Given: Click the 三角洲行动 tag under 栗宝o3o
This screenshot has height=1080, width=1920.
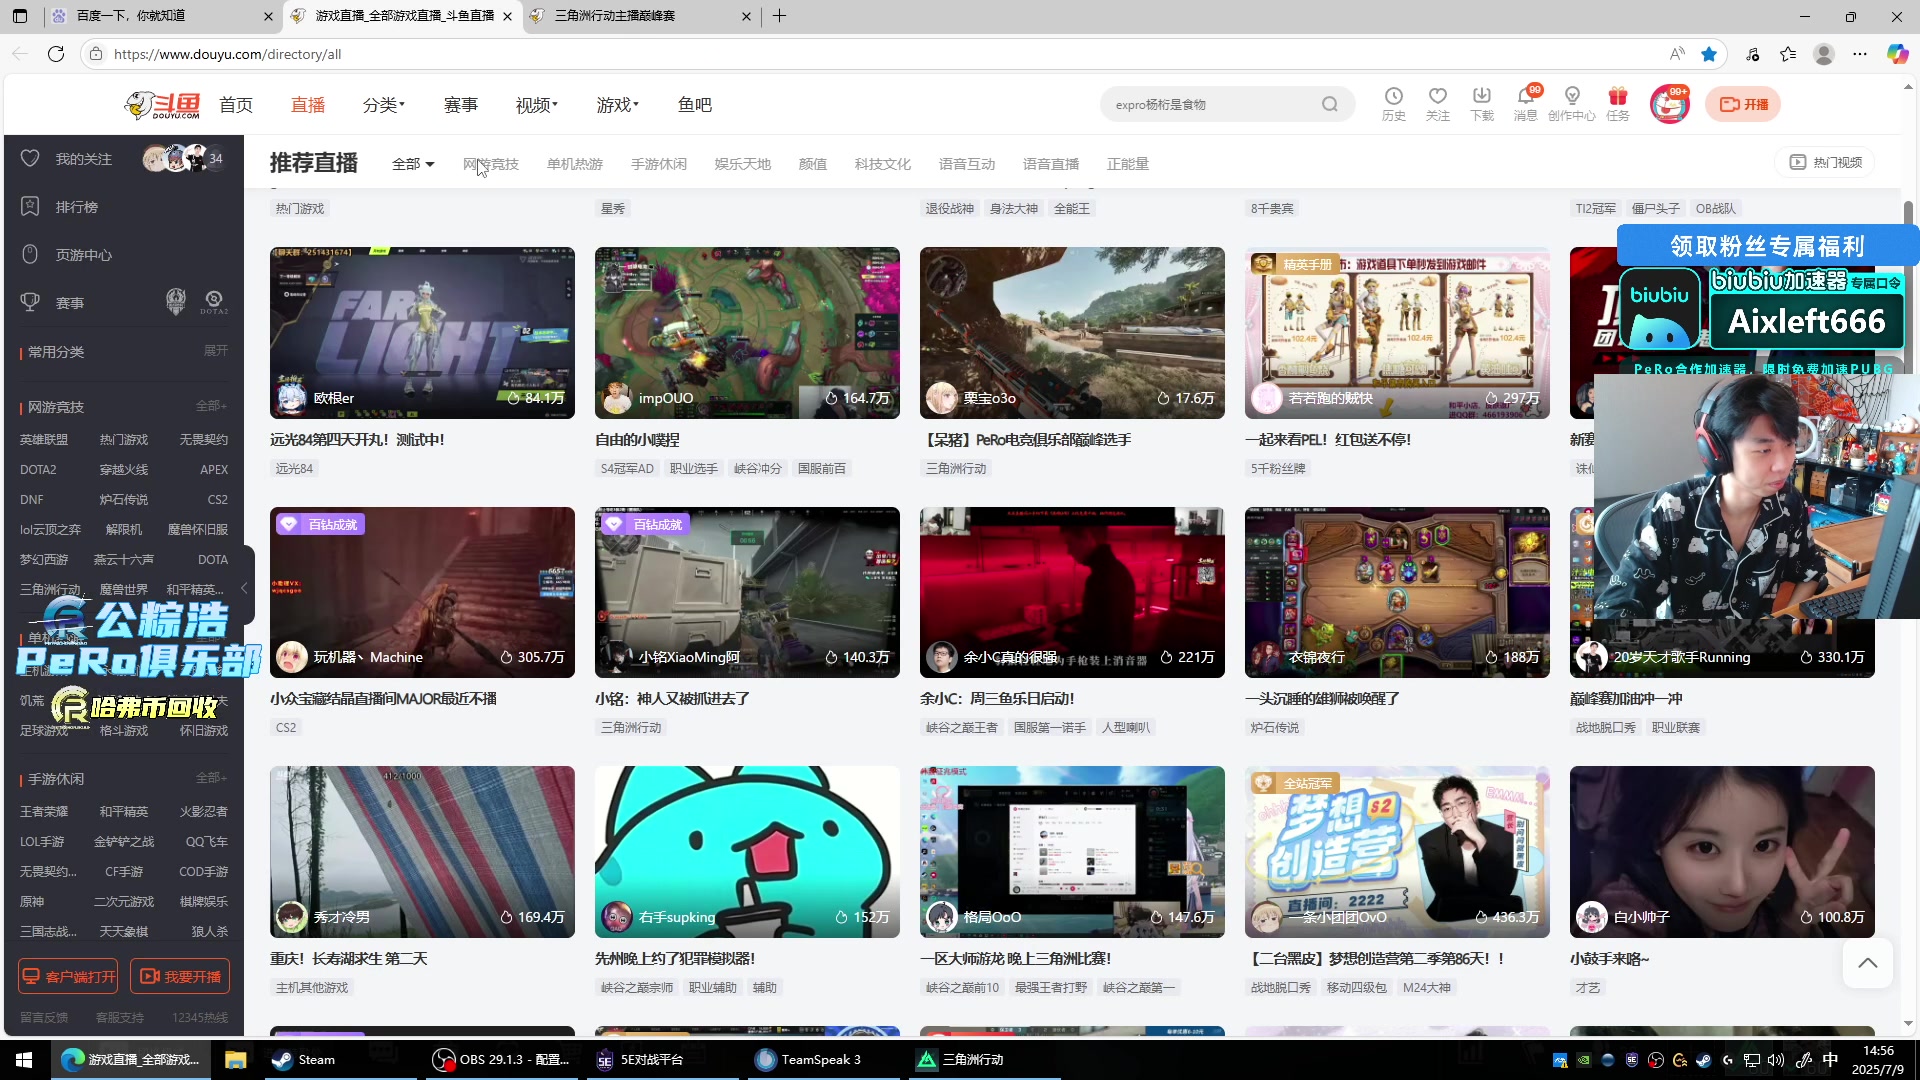Looking at the screenshot, I should [x=956, y=468].
